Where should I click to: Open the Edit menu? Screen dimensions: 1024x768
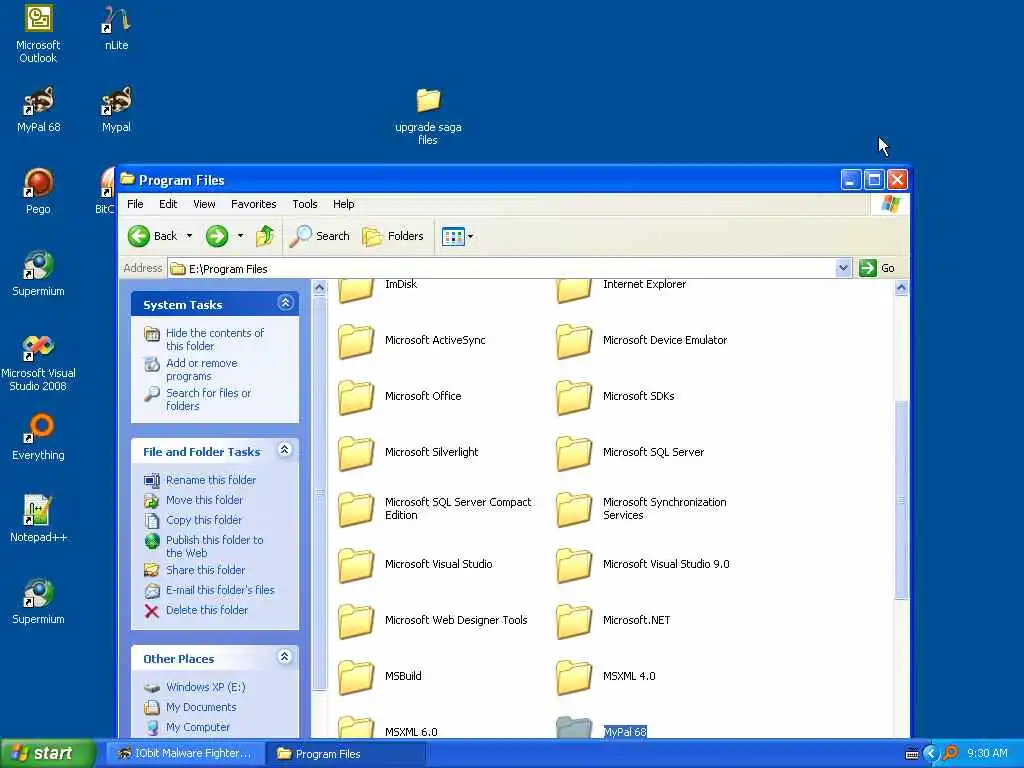(x=168, y=204)
